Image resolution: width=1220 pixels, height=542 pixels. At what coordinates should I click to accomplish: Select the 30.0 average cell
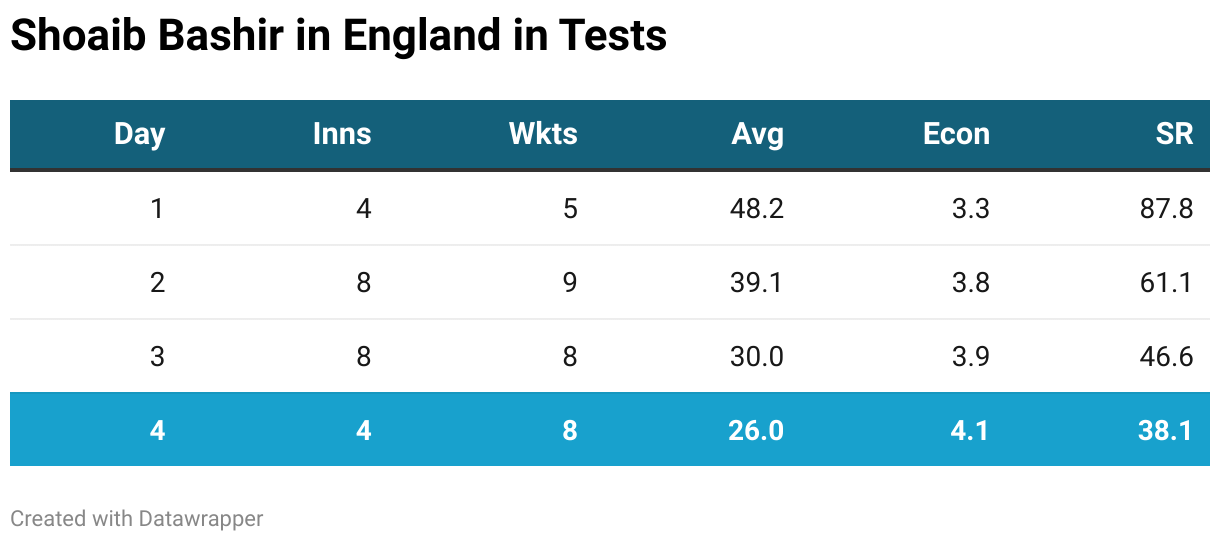[757, 357]
